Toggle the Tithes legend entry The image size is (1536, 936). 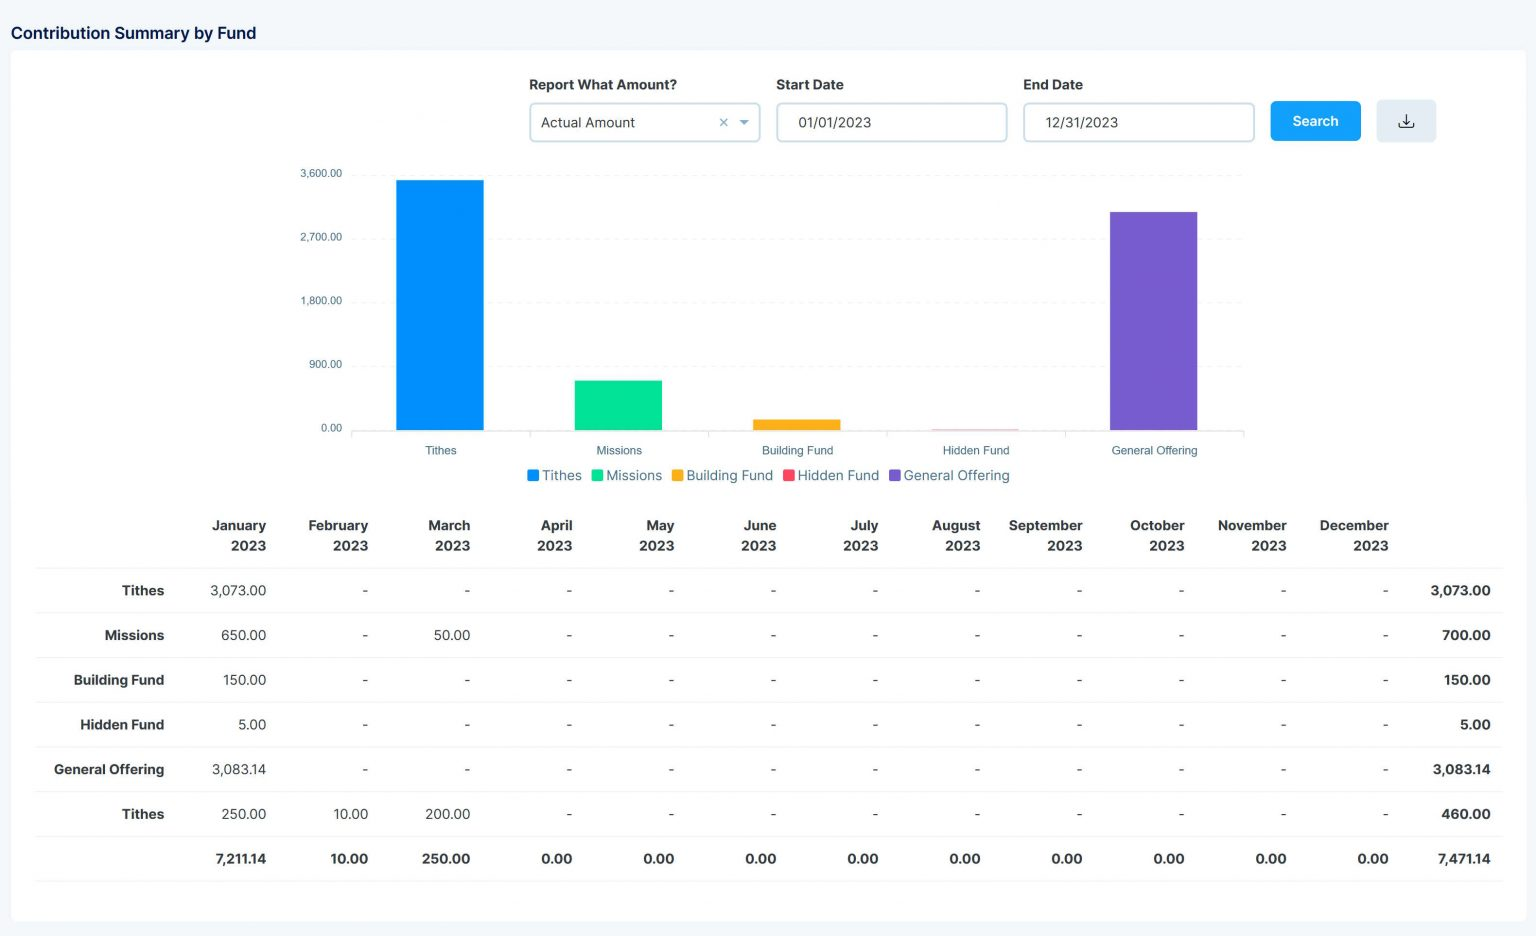554,476
